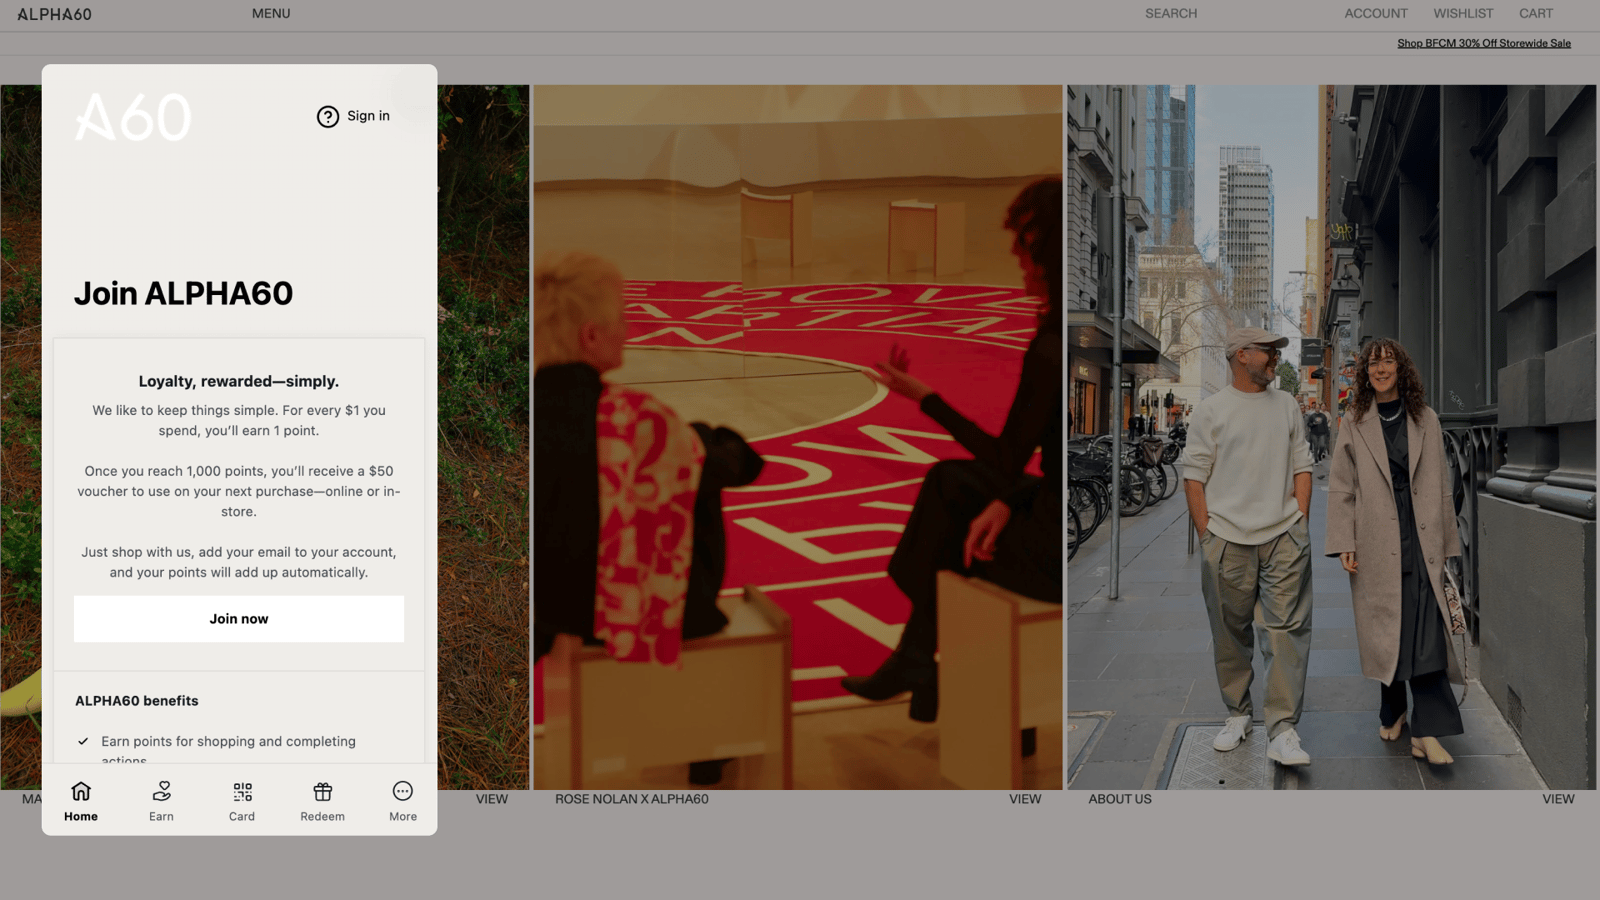Image resolution: width=1600 pixels, height=900 pixels.
Task: Select the 'Join ALPHA60' heading
Action: 183,293
